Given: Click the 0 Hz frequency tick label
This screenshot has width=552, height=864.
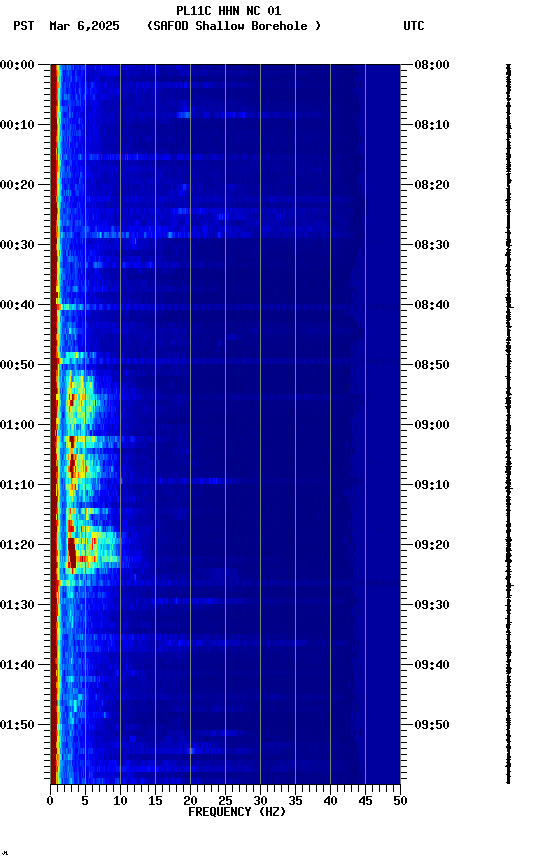Looking at the screenshot, I should pyautogui.click(x=50, y=801).
